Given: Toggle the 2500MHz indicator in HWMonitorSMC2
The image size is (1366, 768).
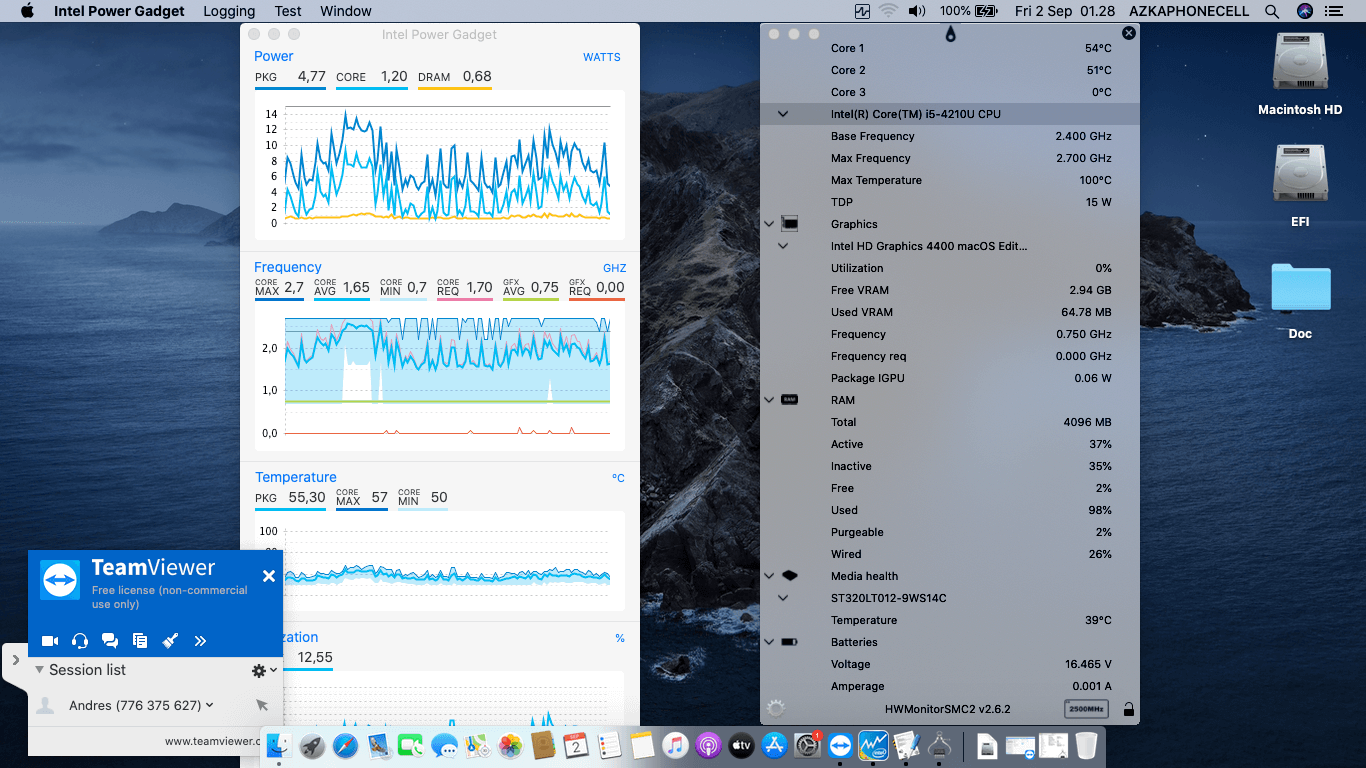Looking at the screenshot, I should click(1086, 709).
